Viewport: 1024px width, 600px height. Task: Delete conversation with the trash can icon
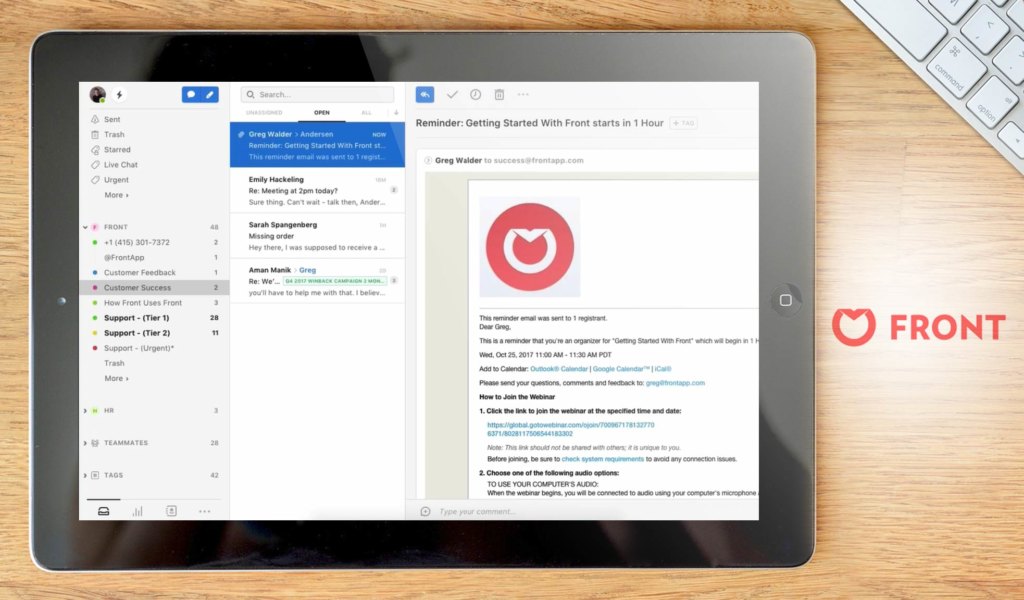pyautogui.click(x=499, y=94)
